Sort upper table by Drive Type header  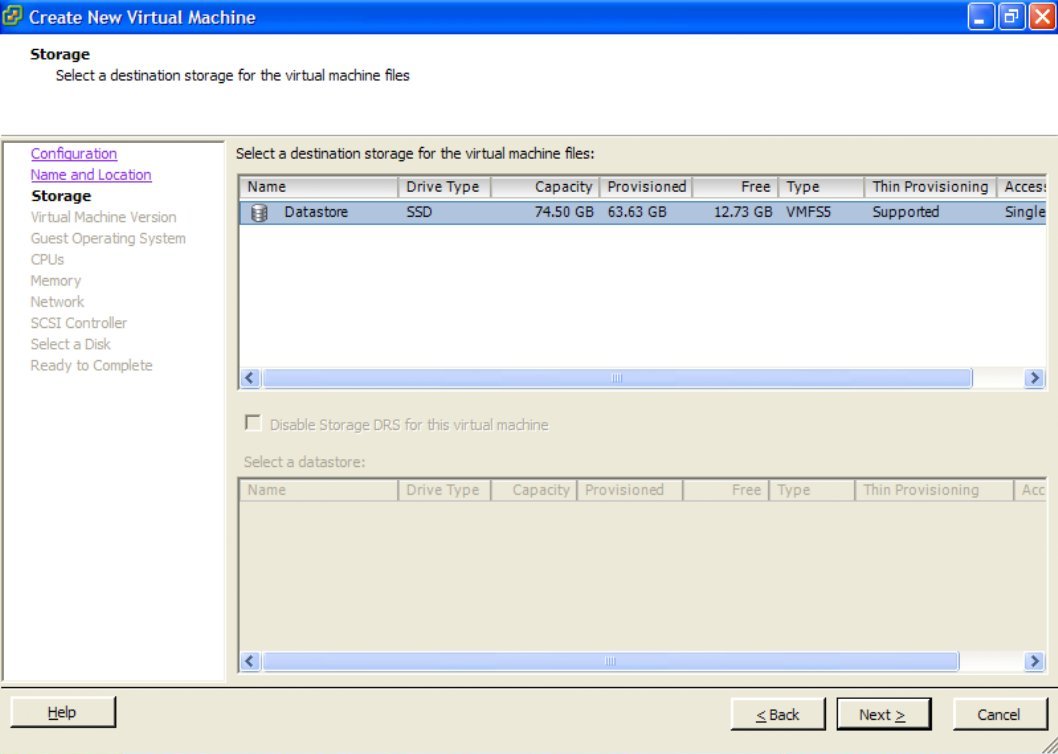click(x=444, y=187)
